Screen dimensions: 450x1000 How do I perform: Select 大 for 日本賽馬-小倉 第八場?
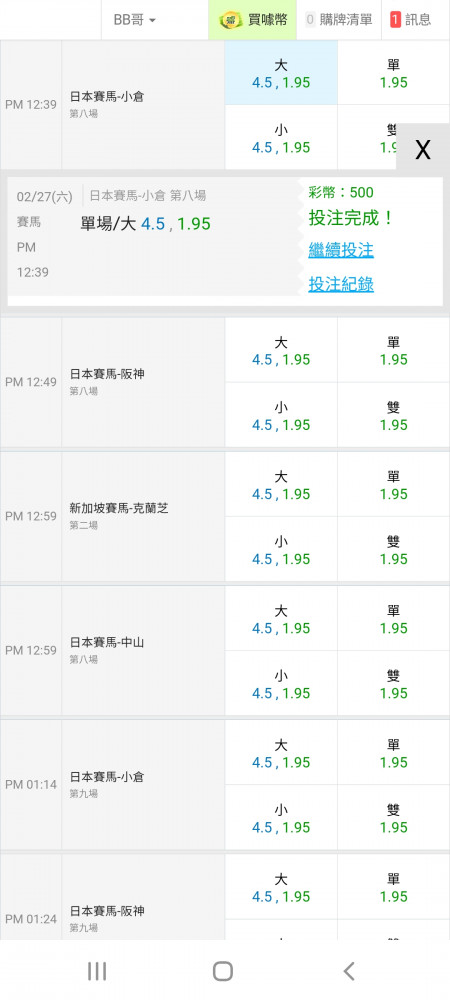pyautogui.click(x=281, y=73)
